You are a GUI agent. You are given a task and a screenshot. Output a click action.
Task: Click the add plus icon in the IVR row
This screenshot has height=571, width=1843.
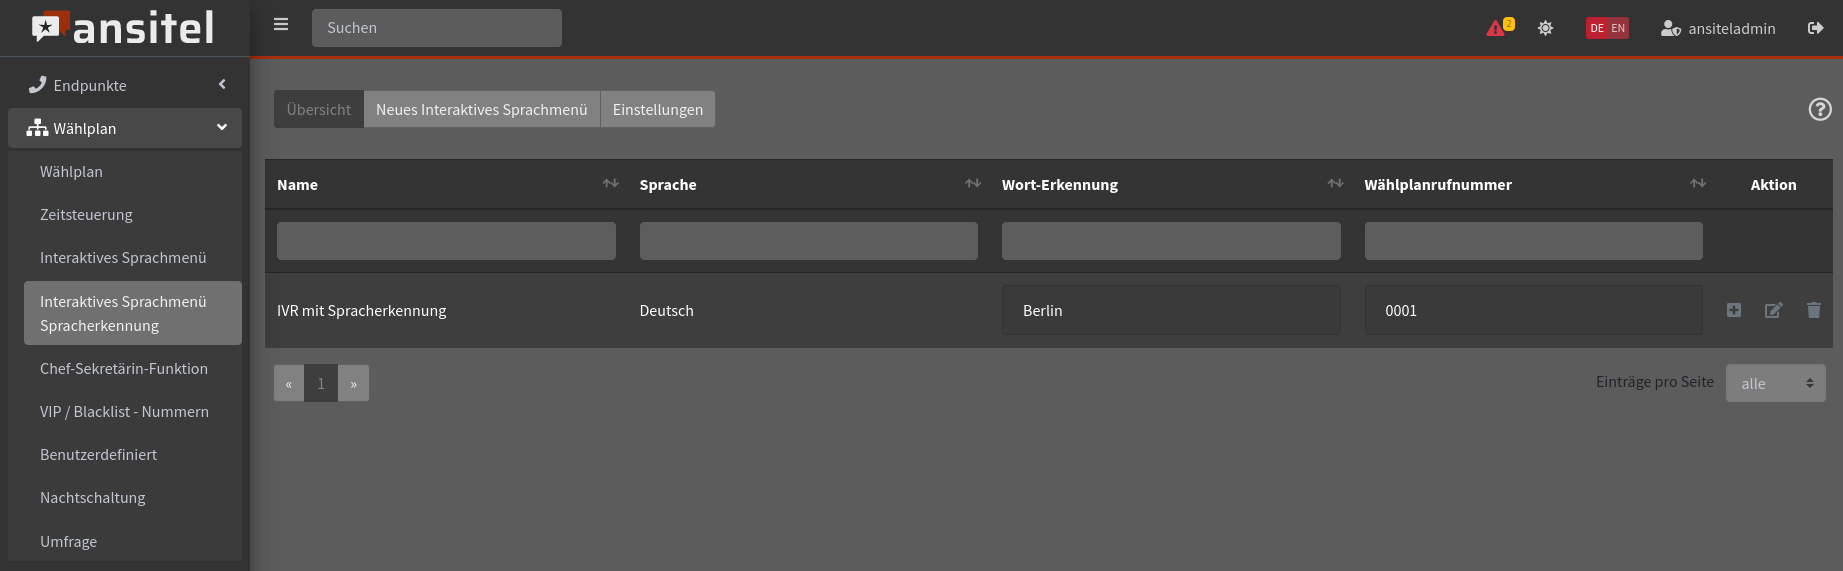pyautogui.click(x=1734, y=310)
